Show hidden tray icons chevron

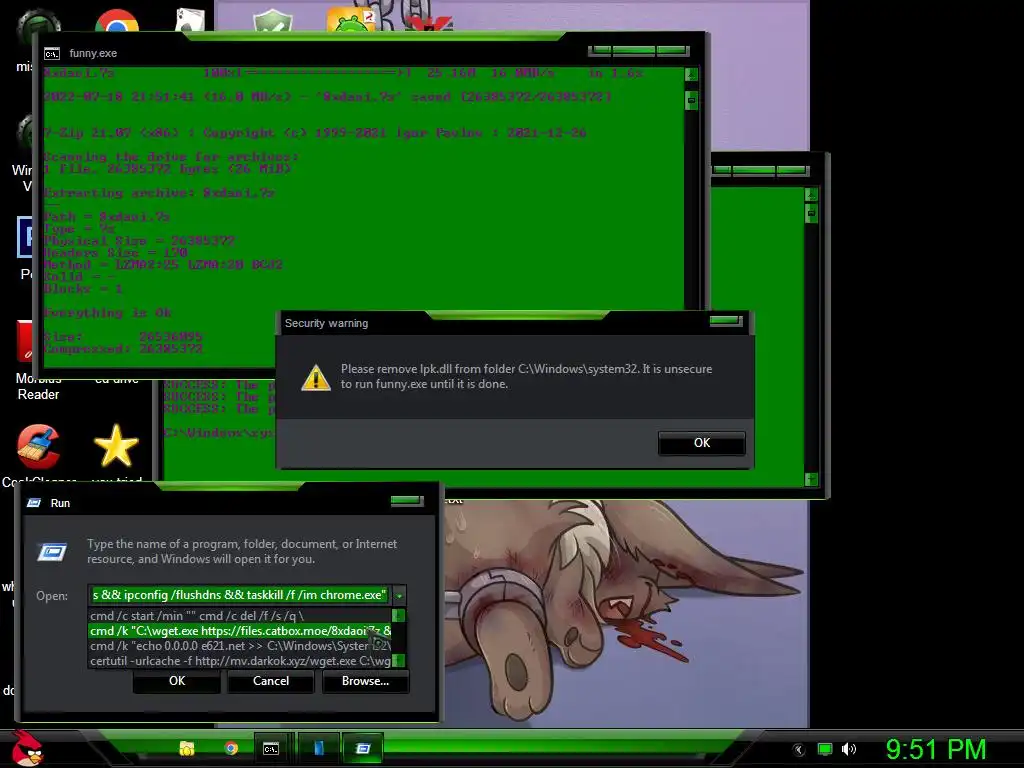tap(799, 750)
